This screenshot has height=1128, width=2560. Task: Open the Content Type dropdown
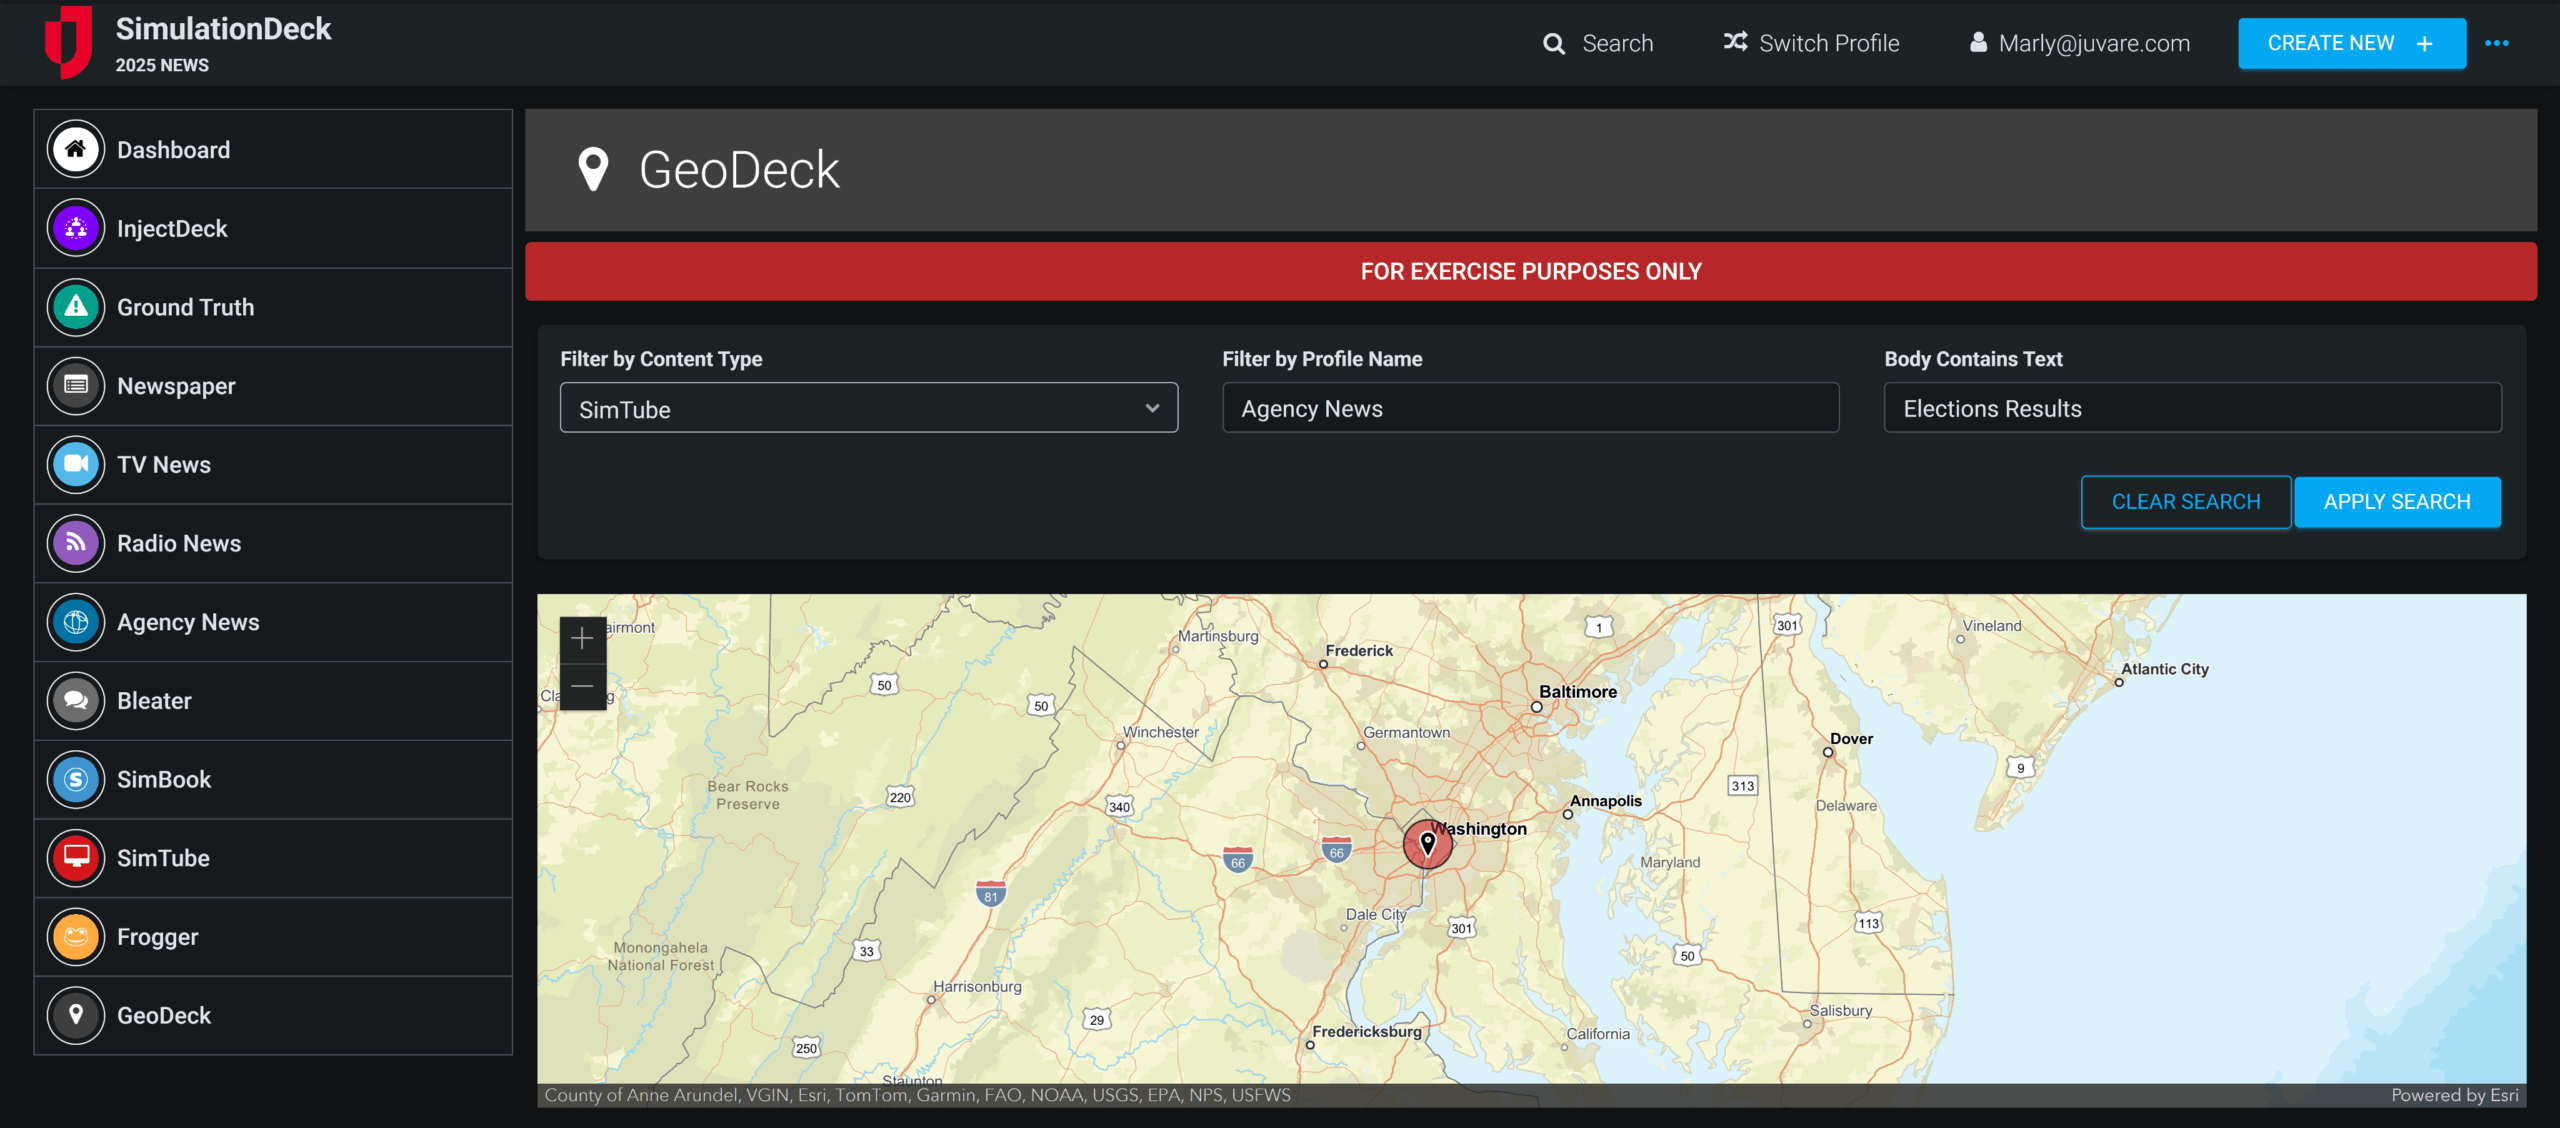tap(868, 408)
